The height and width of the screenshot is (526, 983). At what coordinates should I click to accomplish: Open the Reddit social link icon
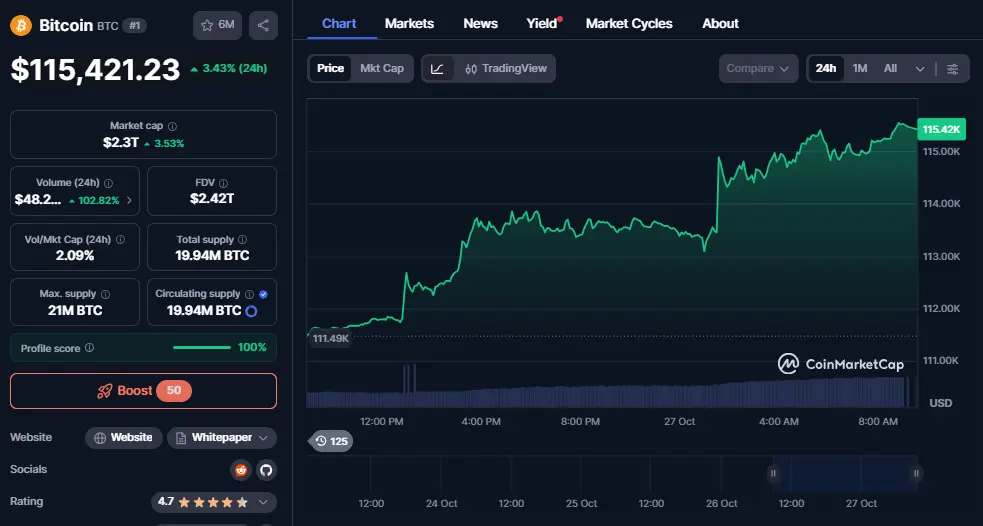click(x=240, y=469)
